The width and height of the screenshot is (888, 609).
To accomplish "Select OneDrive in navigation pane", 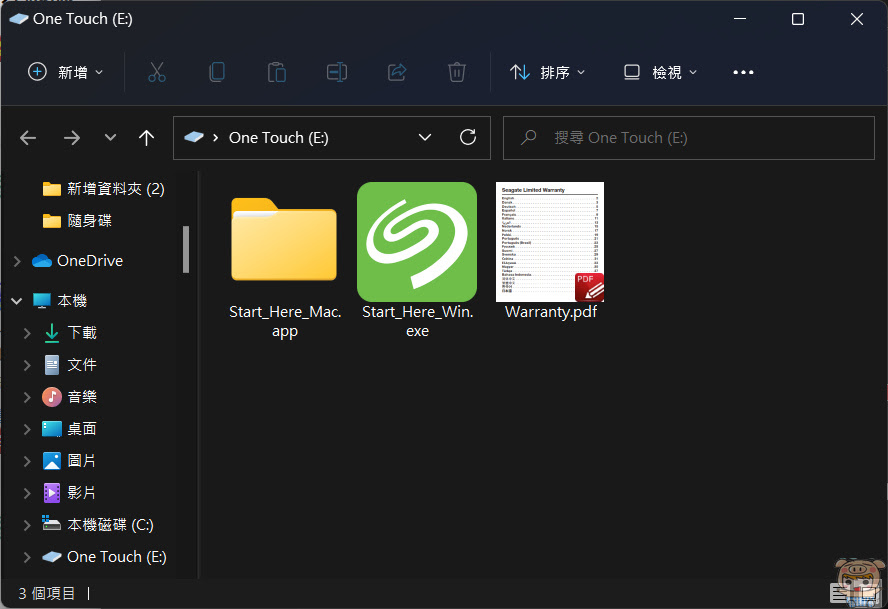I will 78,261.
